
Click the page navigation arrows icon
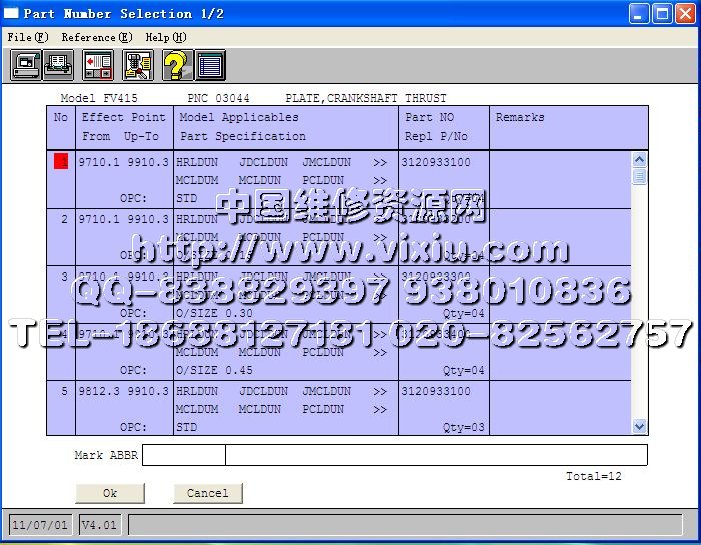pos(98,66)
